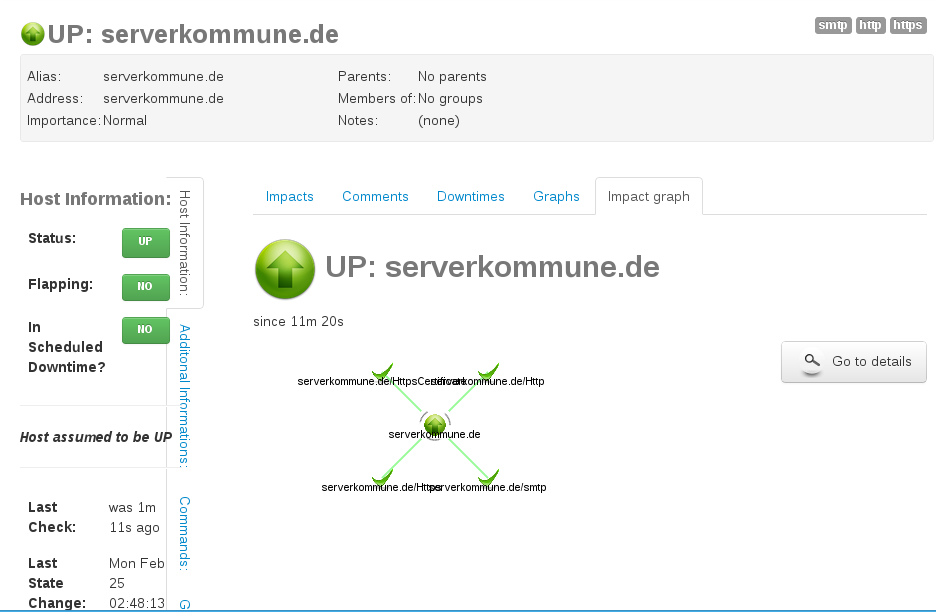Expand the Commands vertical tab
The height and width of the screenshot is (612, 936).
click(184, 532)
